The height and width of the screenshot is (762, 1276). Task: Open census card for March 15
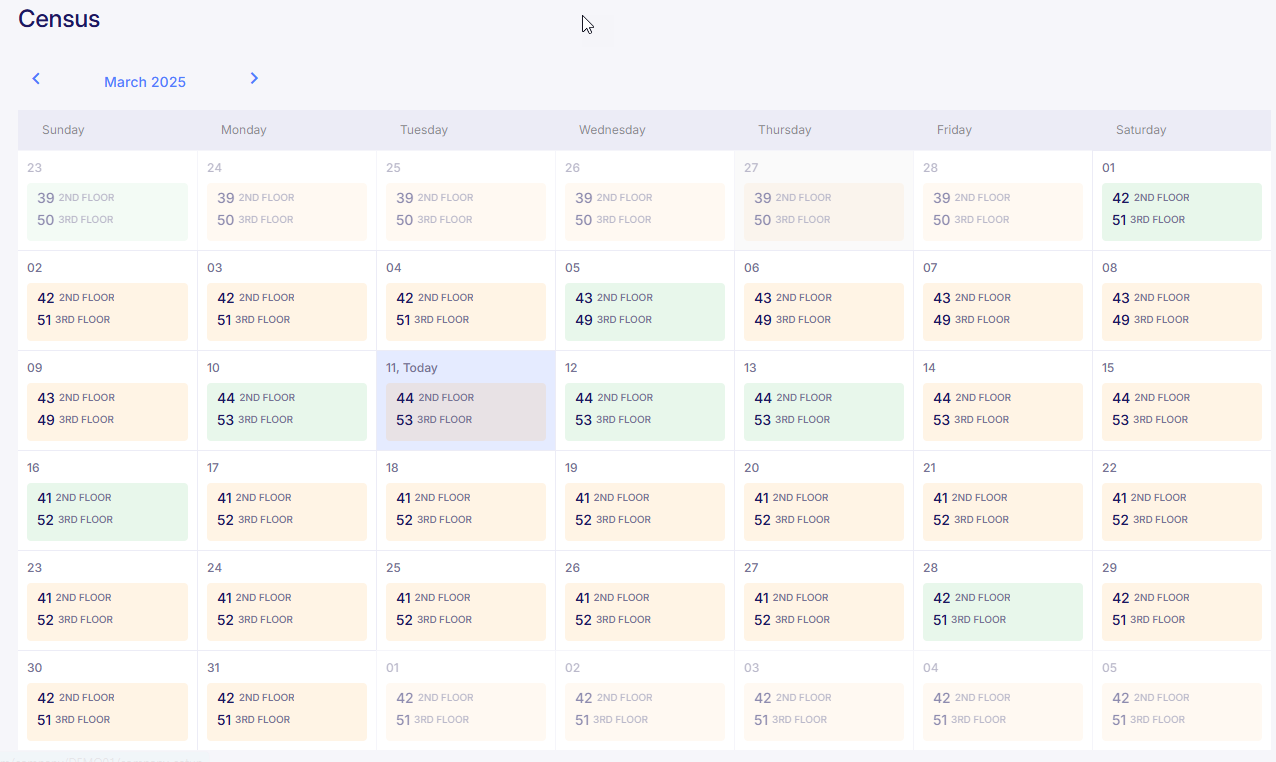point(1182,412)
